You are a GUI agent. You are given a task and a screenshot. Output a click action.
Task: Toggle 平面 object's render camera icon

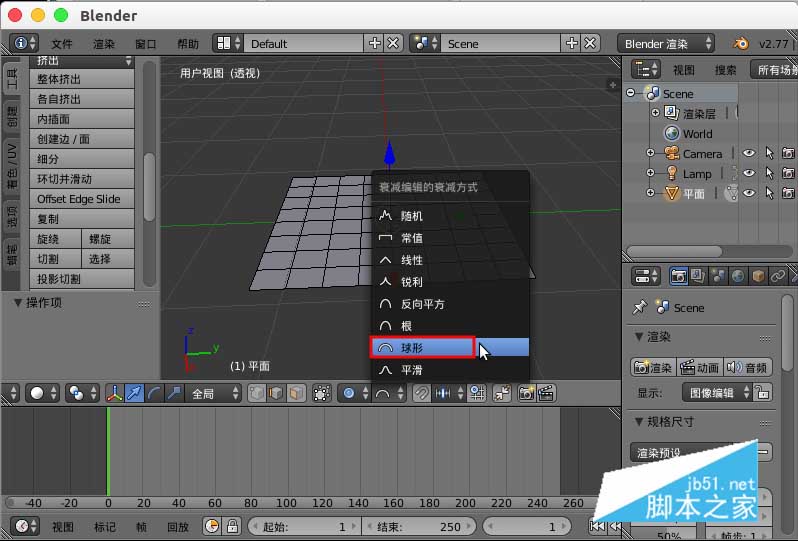pos(788,194)
